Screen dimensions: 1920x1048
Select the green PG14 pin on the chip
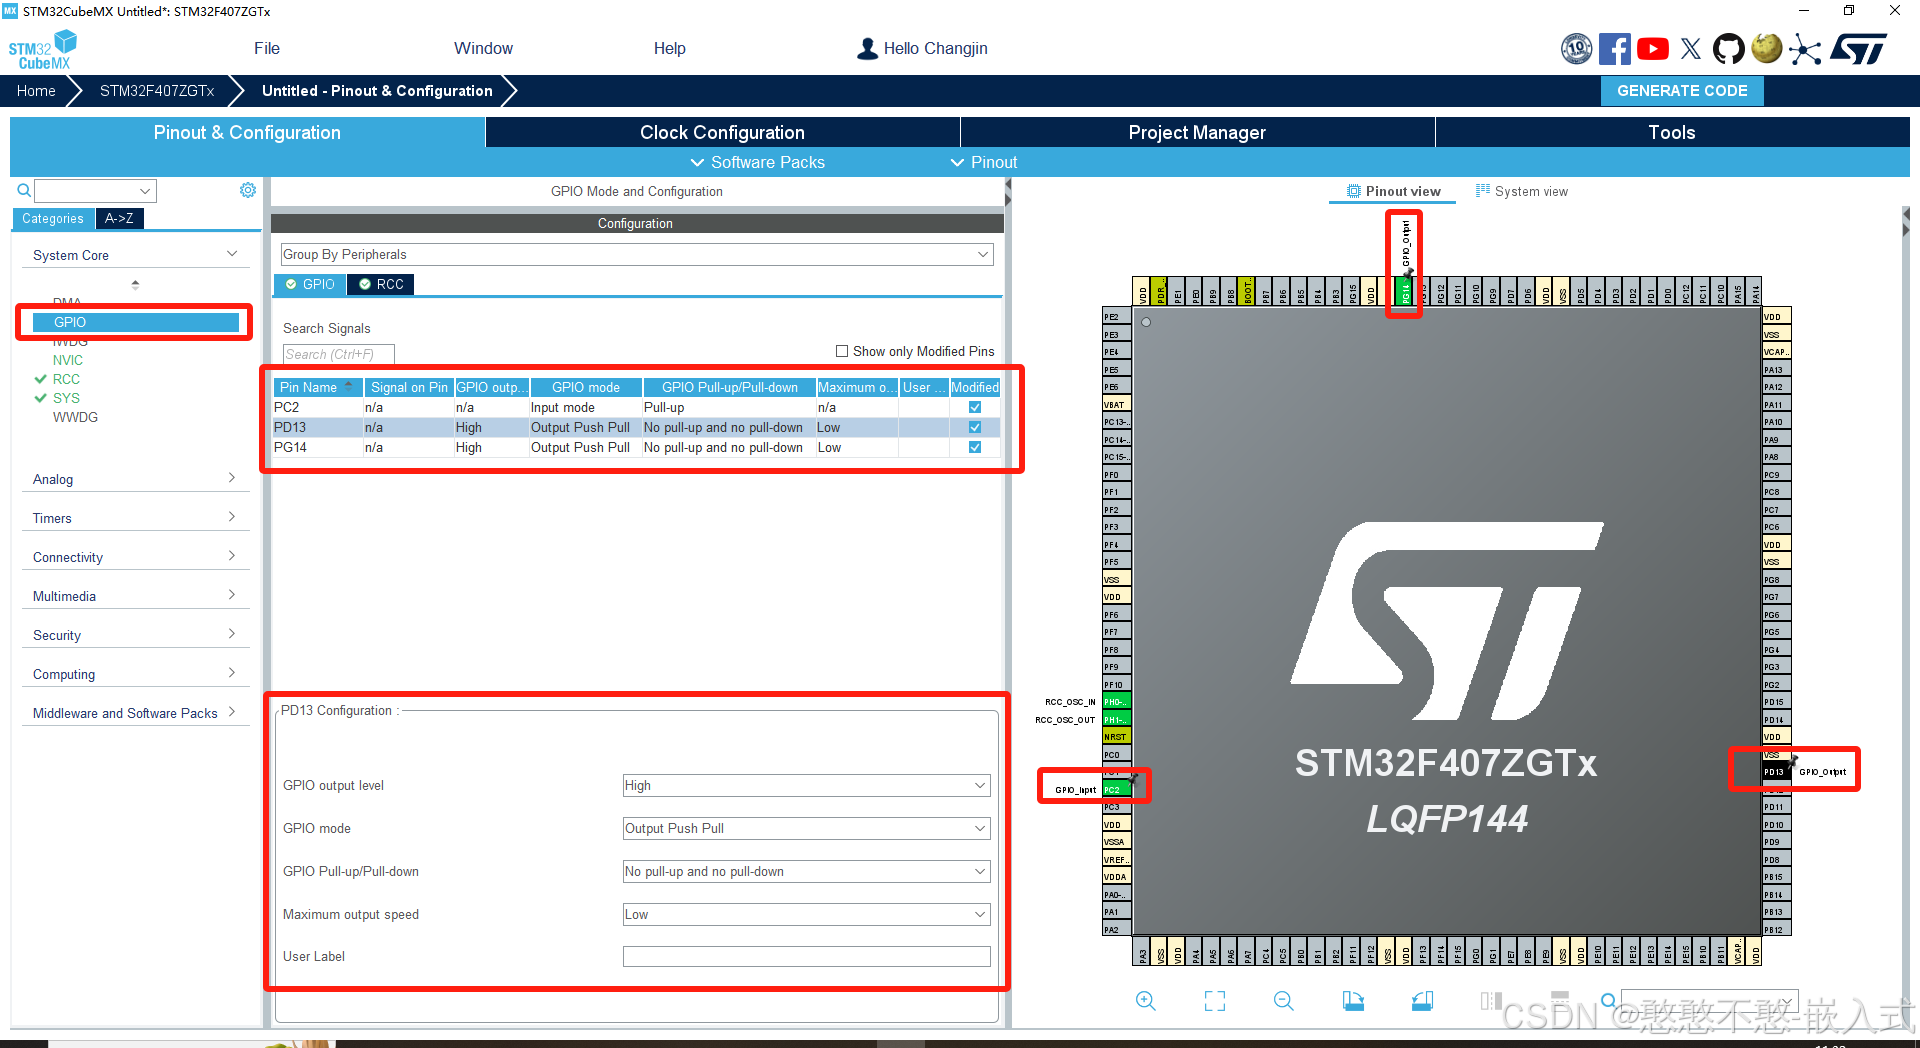(1405, 291)
